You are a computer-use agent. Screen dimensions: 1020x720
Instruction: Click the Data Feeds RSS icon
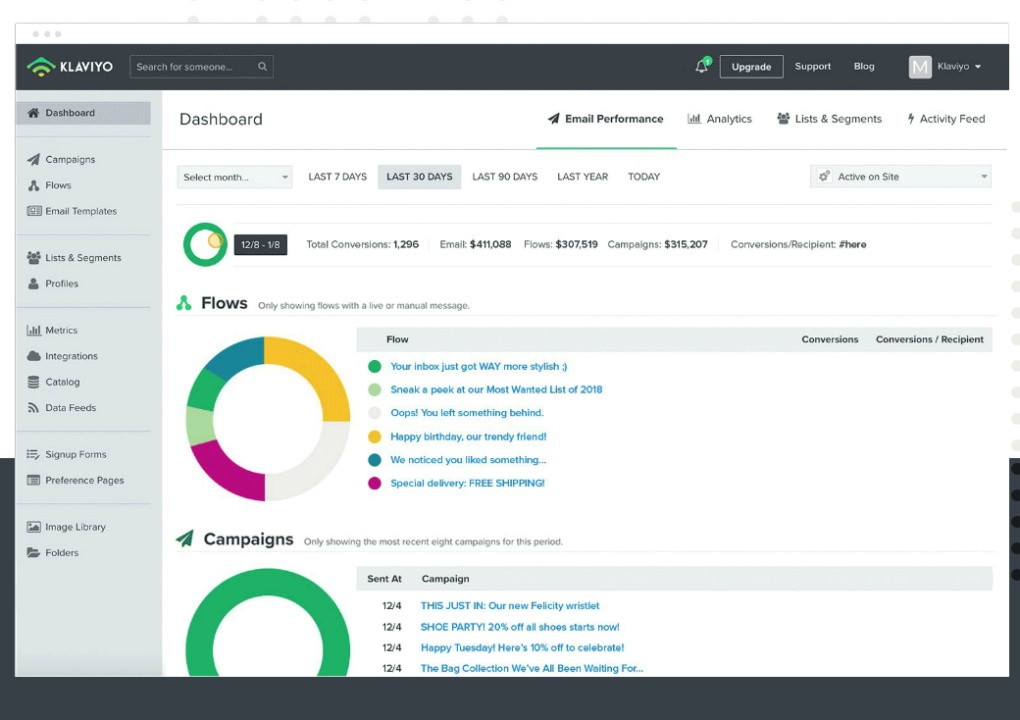34,409
